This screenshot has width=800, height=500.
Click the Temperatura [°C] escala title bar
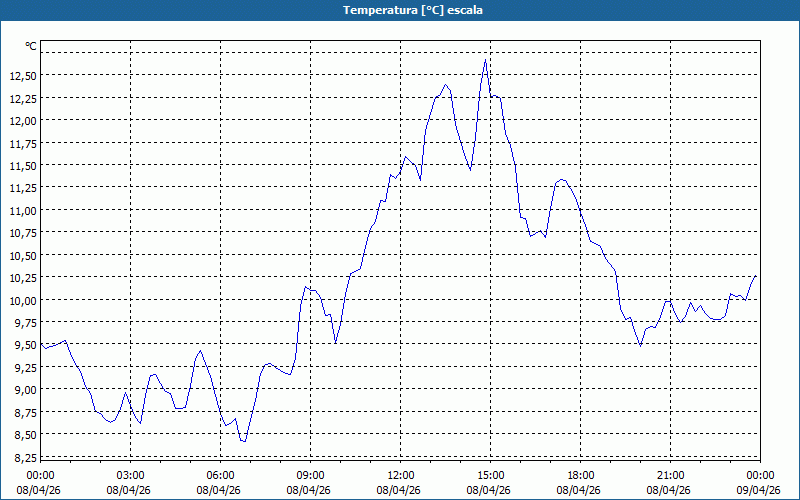(400, 10)
